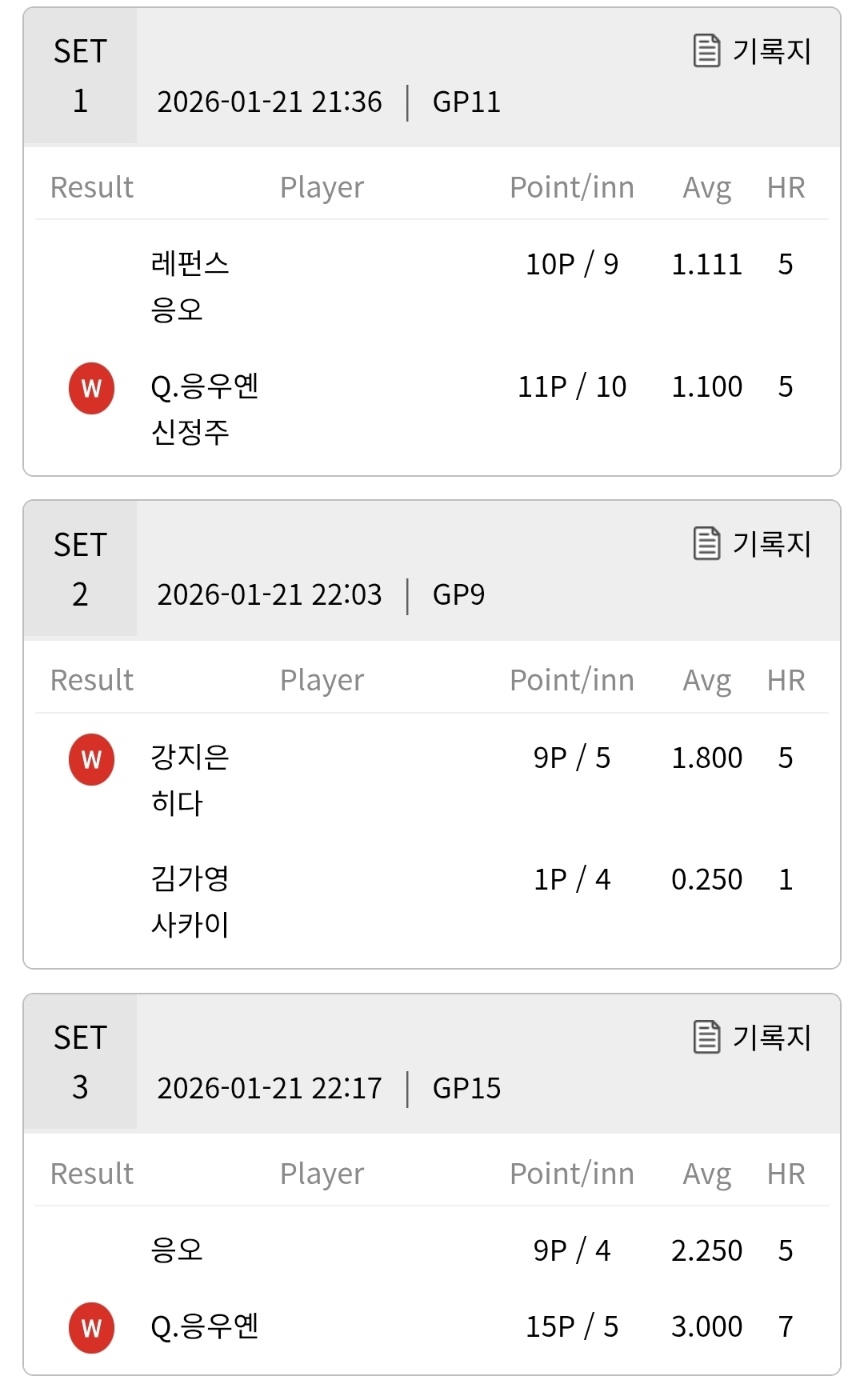
Task: Open the SET 1 기록지 document icon
Action: point(707,50)
